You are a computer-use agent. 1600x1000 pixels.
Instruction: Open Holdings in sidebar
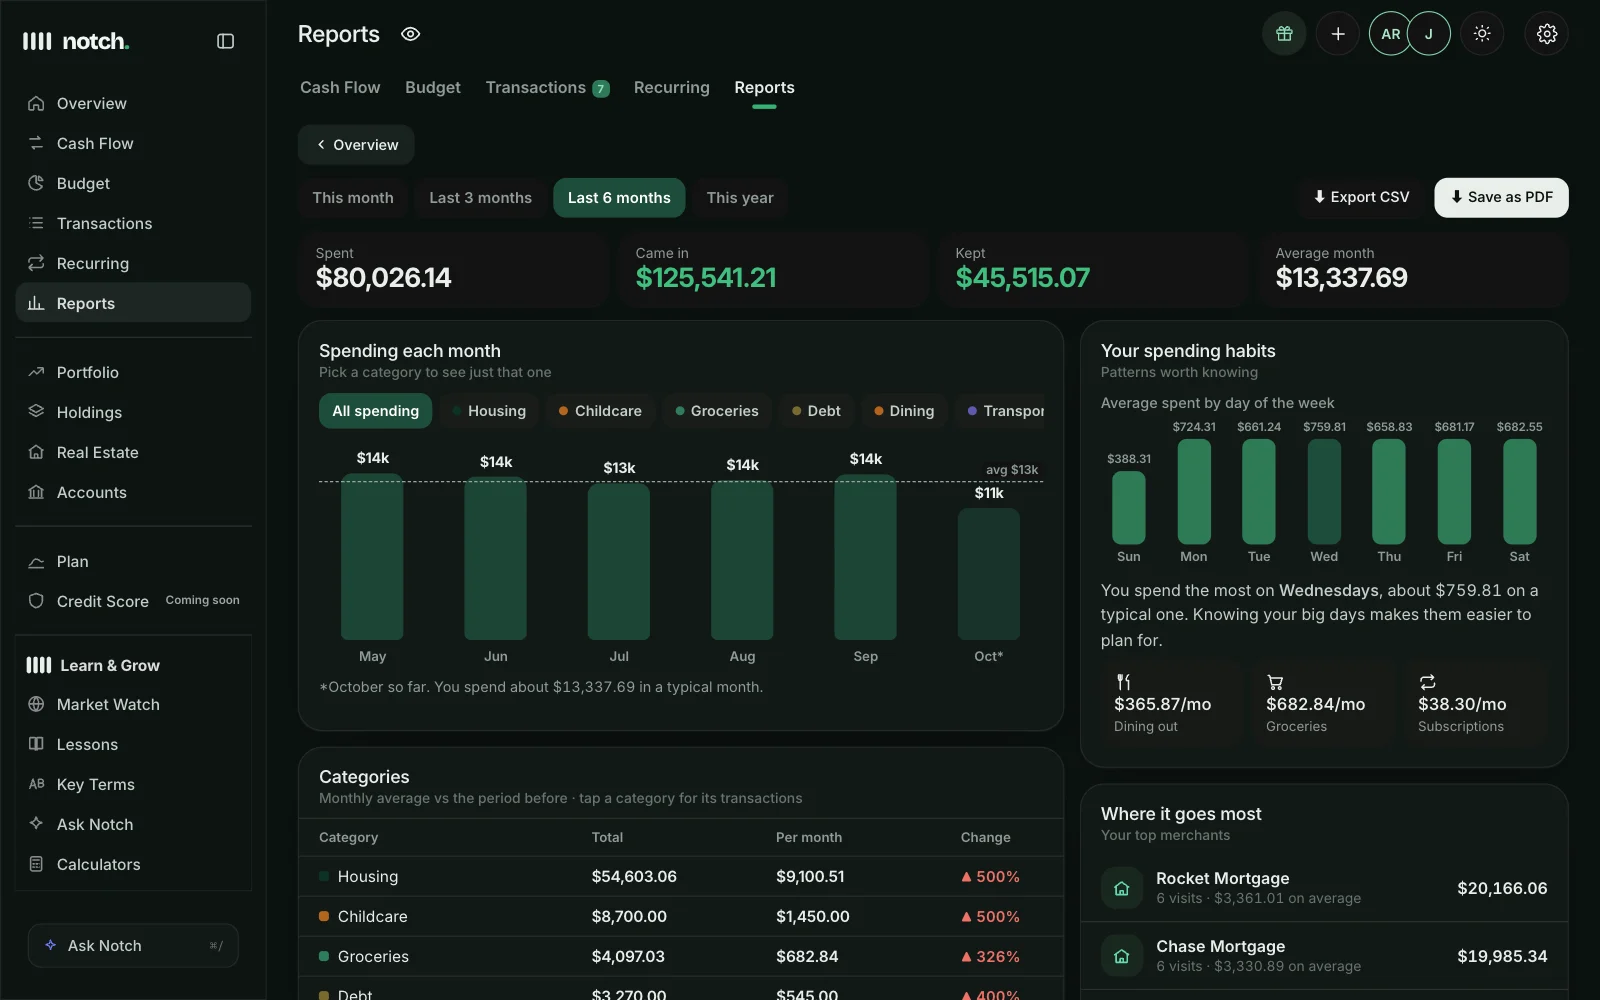coord(133,412)
